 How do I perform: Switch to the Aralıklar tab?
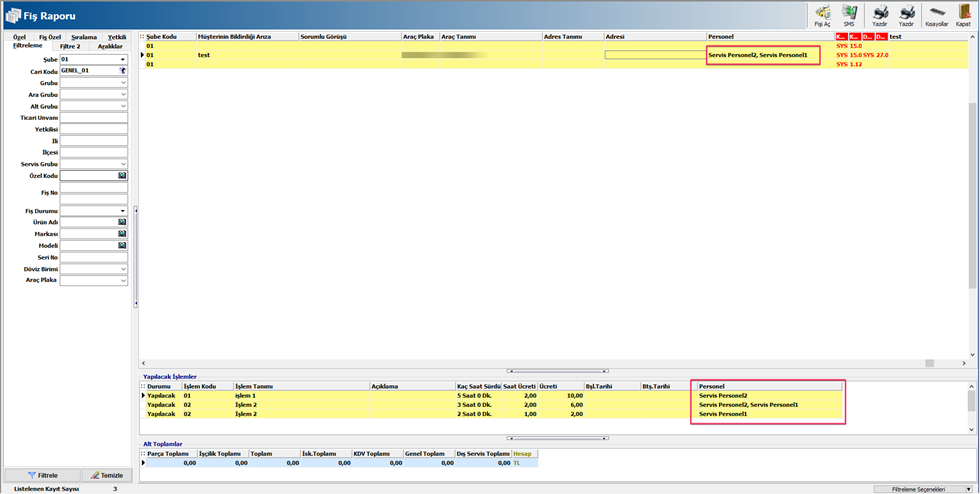pyautogui.click(x=110, y=46)
